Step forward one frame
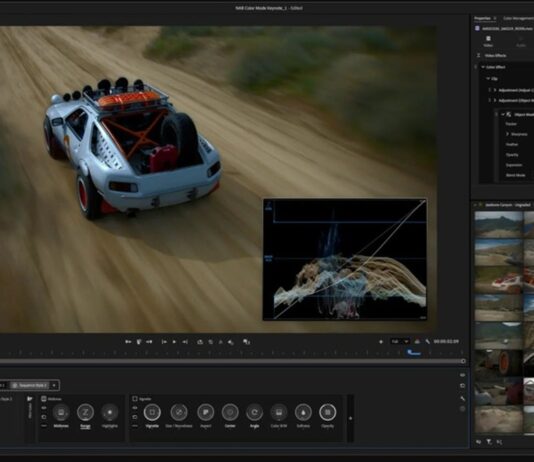Image resolution: width=534 pixels, height=462 pixels. (x=185, y=342)
